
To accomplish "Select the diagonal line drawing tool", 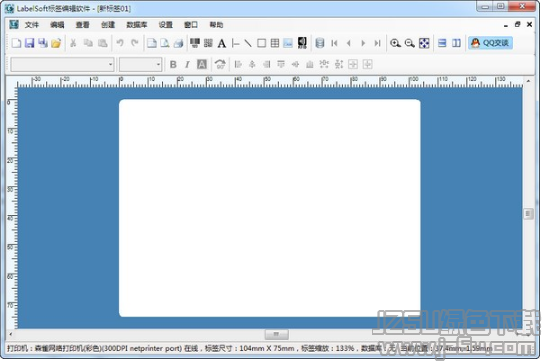I will 248,43.
